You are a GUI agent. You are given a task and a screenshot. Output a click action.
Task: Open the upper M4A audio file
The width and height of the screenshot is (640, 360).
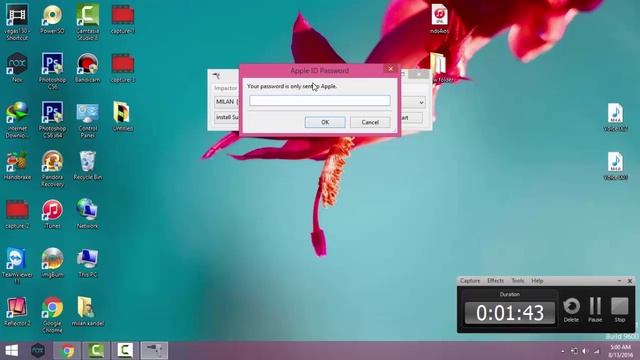tap(615, 117)
